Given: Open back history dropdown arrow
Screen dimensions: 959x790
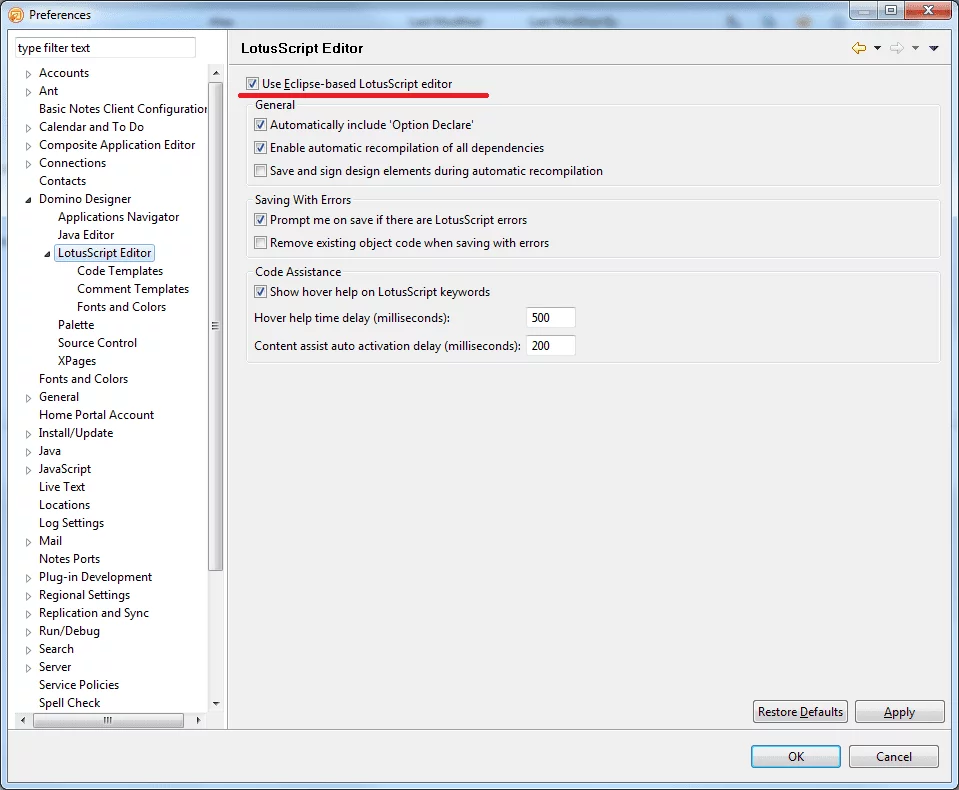Looking at the screenshot, I should coord(877,48).
